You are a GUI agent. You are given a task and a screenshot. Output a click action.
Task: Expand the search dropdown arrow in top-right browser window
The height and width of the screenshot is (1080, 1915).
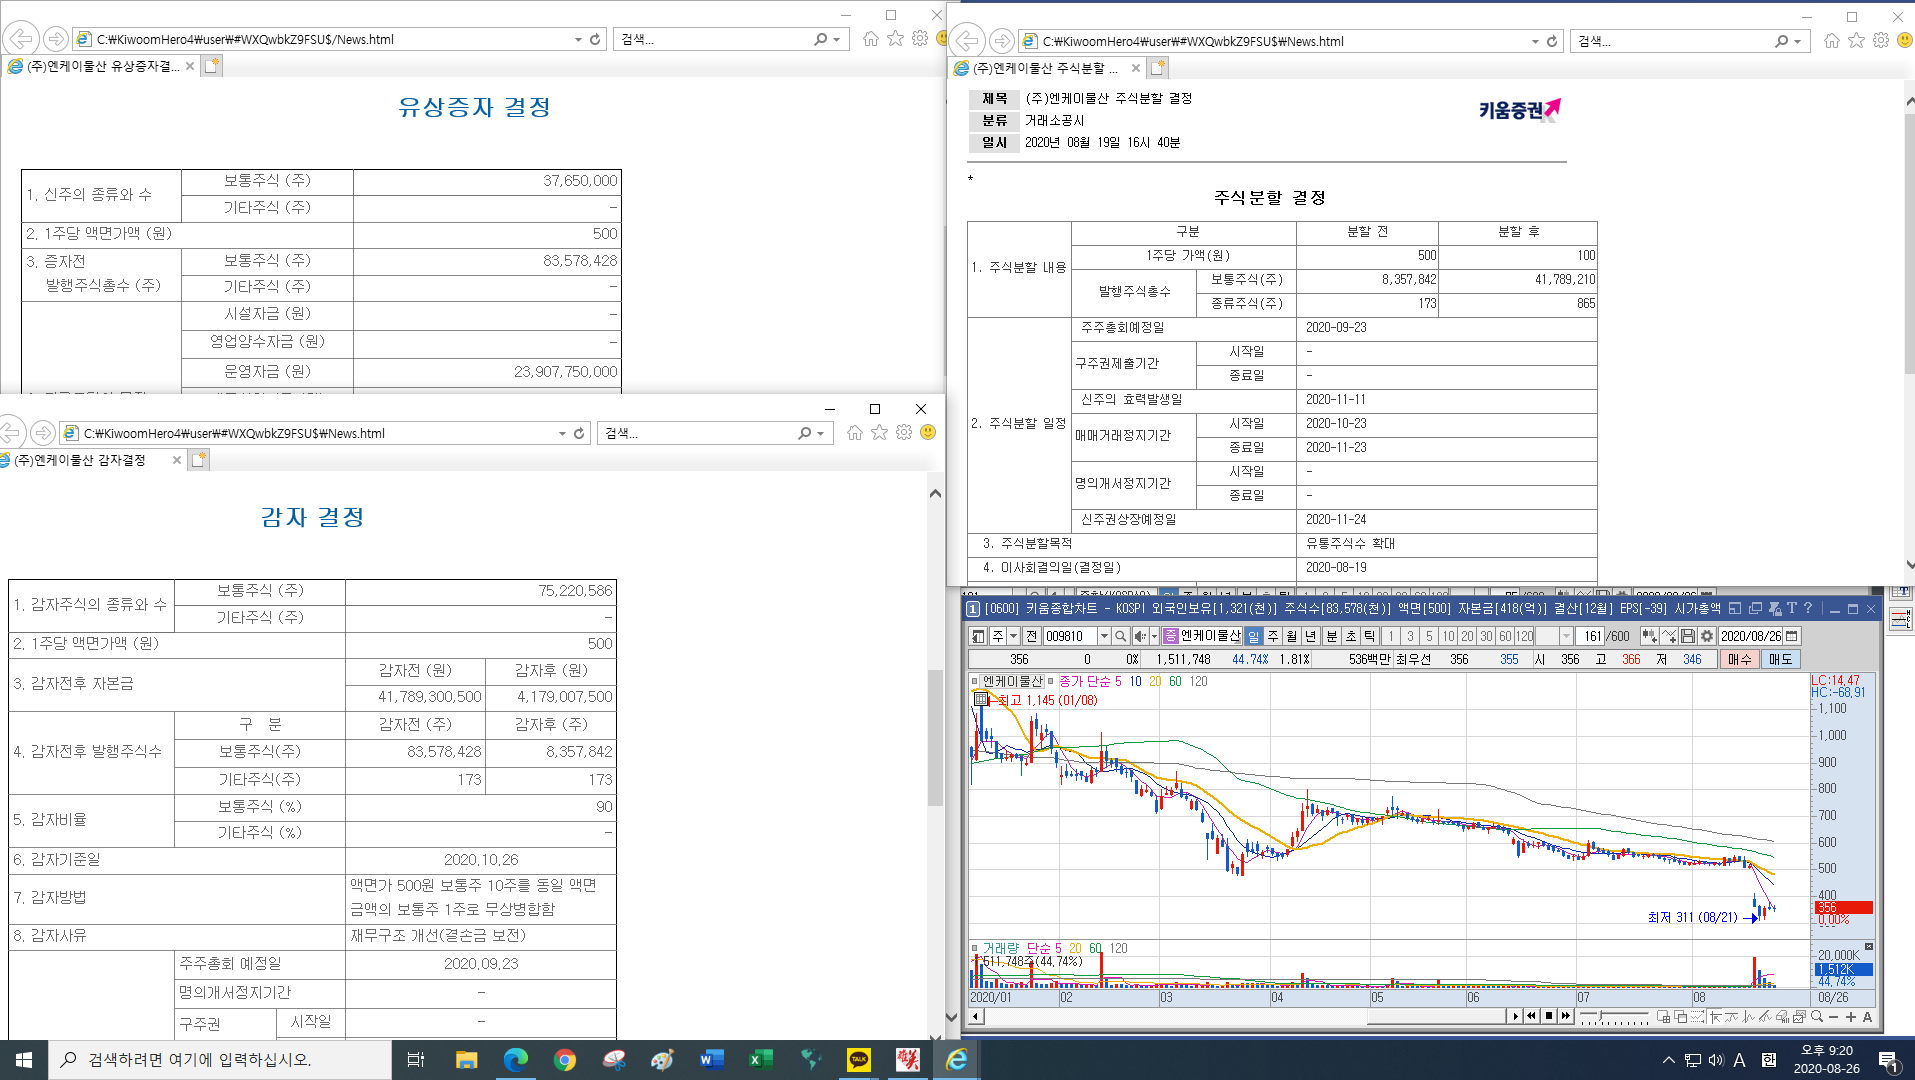(1797, 41)
